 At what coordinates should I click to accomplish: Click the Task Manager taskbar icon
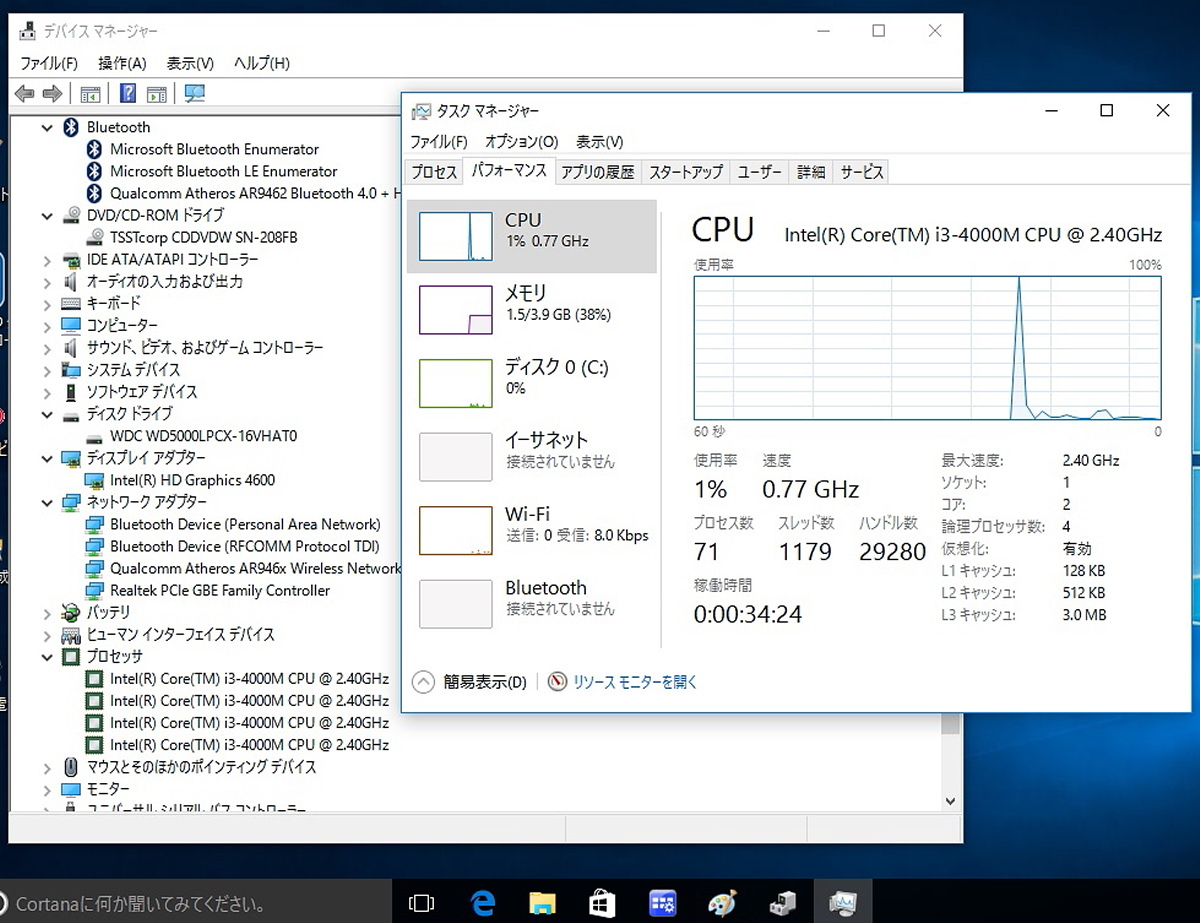(843, 904)
